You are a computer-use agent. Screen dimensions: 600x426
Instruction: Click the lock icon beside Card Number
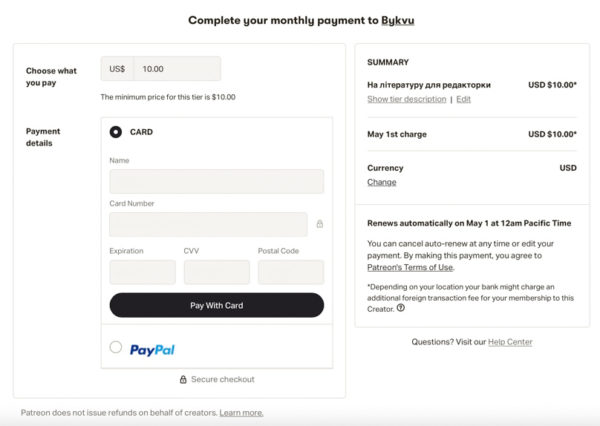pos(320,224)
